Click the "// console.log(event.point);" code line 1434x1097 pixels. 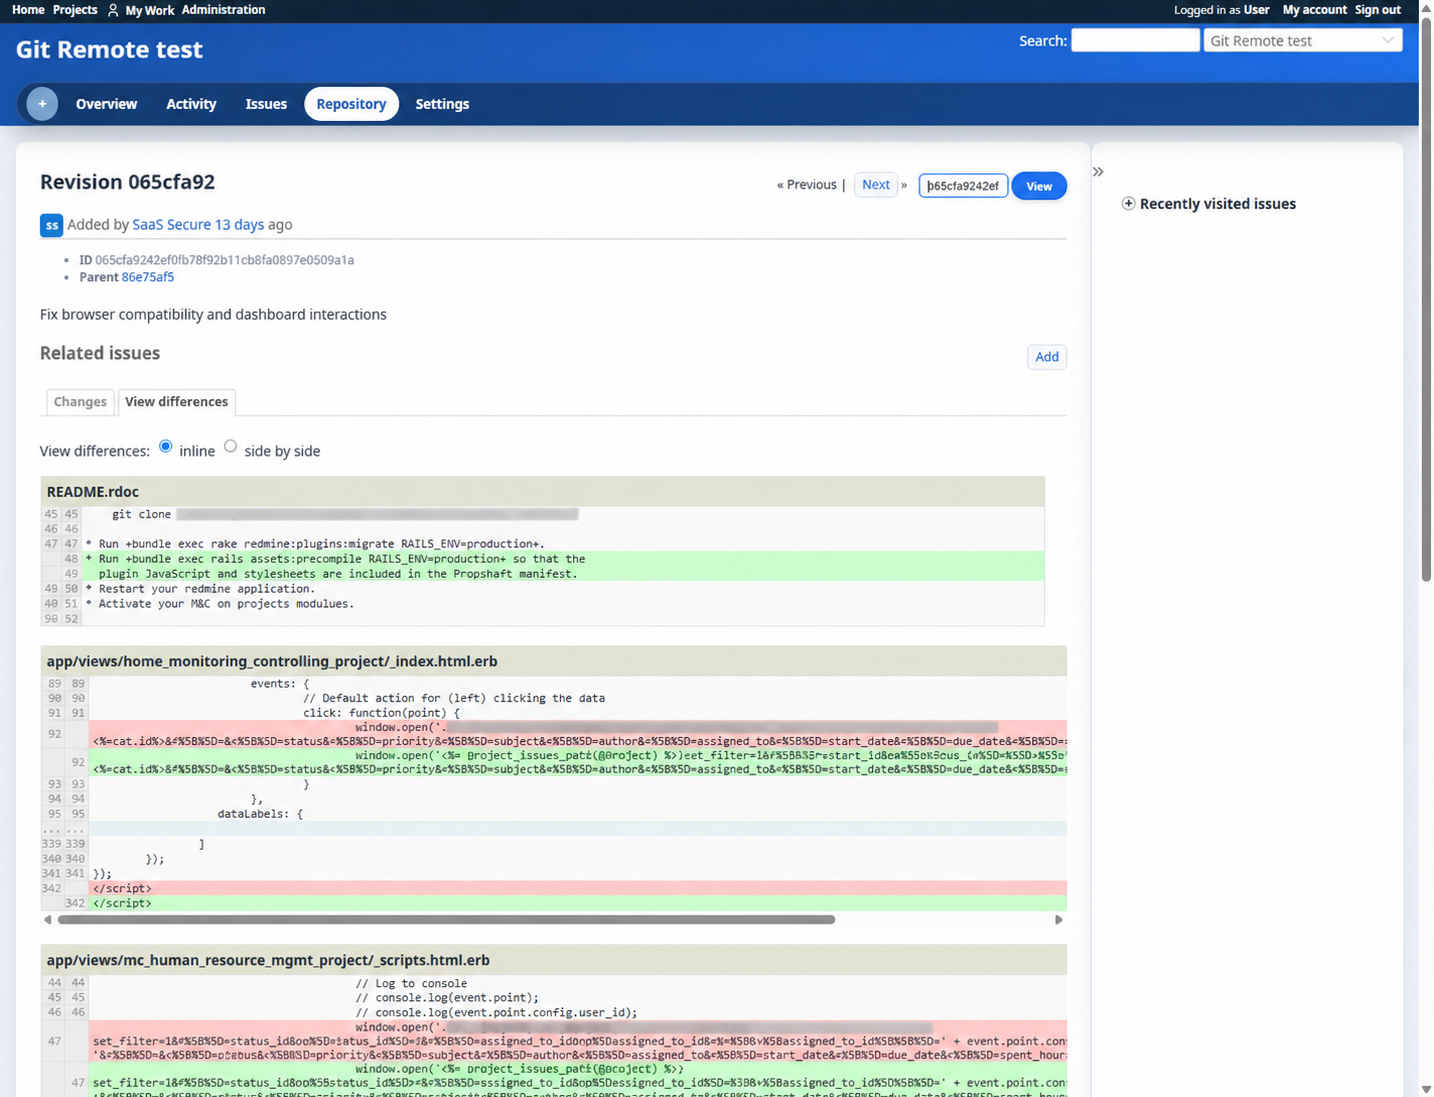click(x=447, y=998)
